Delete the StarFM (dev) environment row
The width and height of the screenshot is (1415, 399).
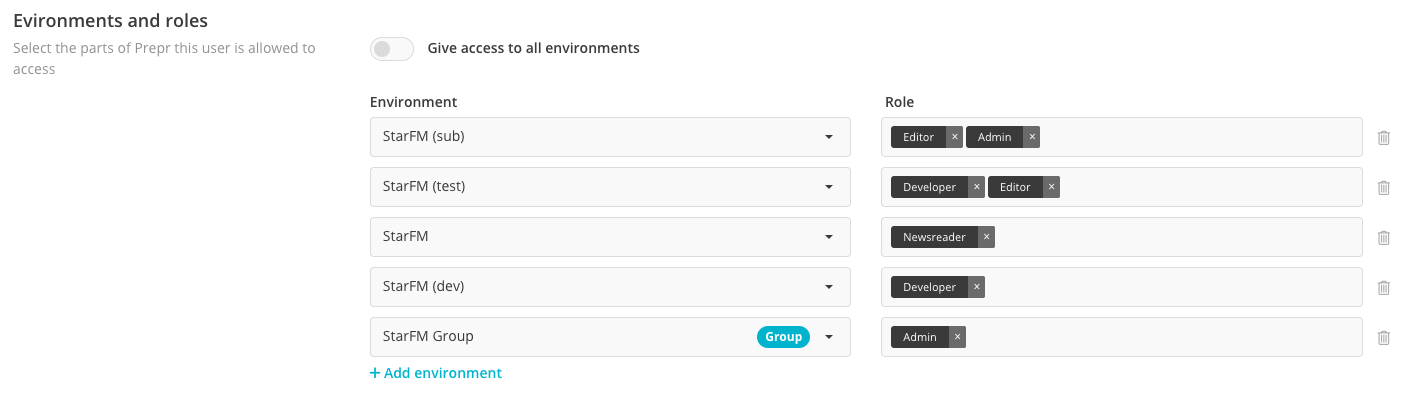click(x=1384, y=288)
